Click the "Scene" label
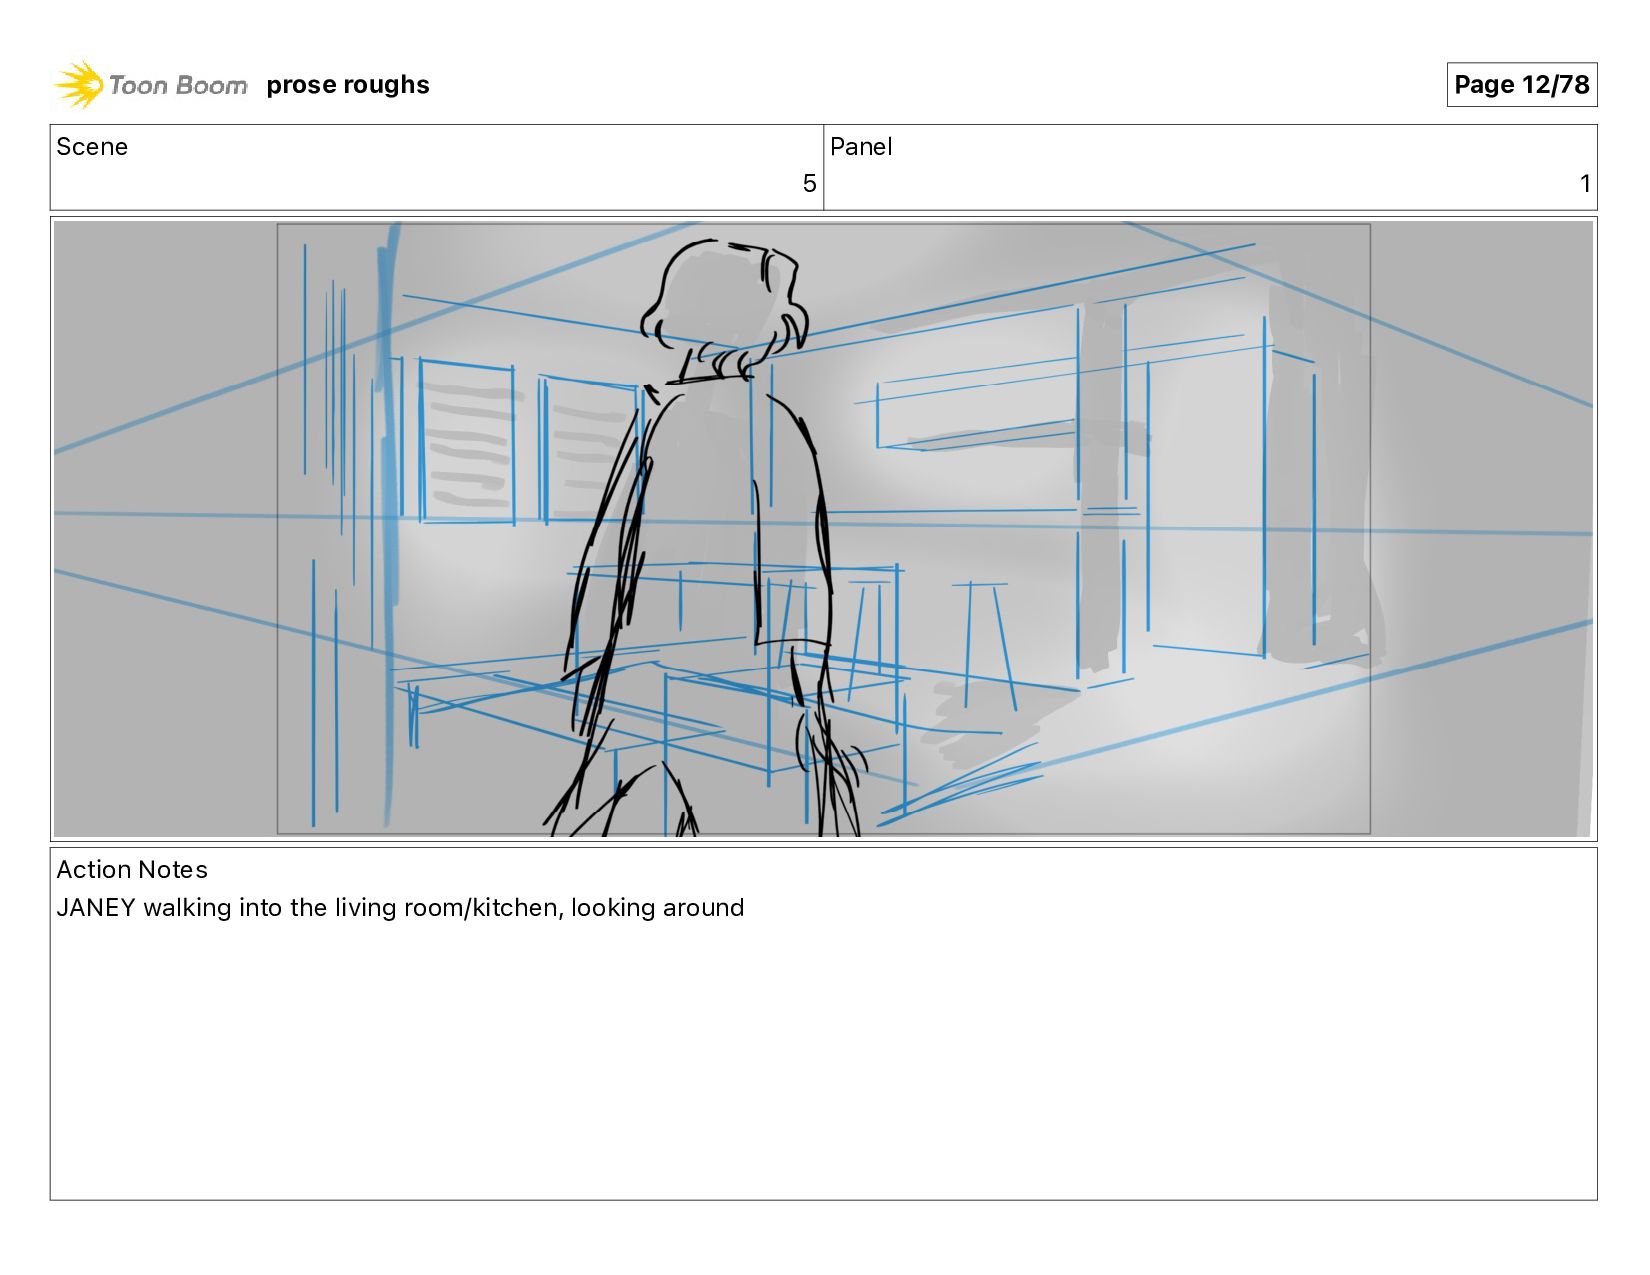 point(92,147)
